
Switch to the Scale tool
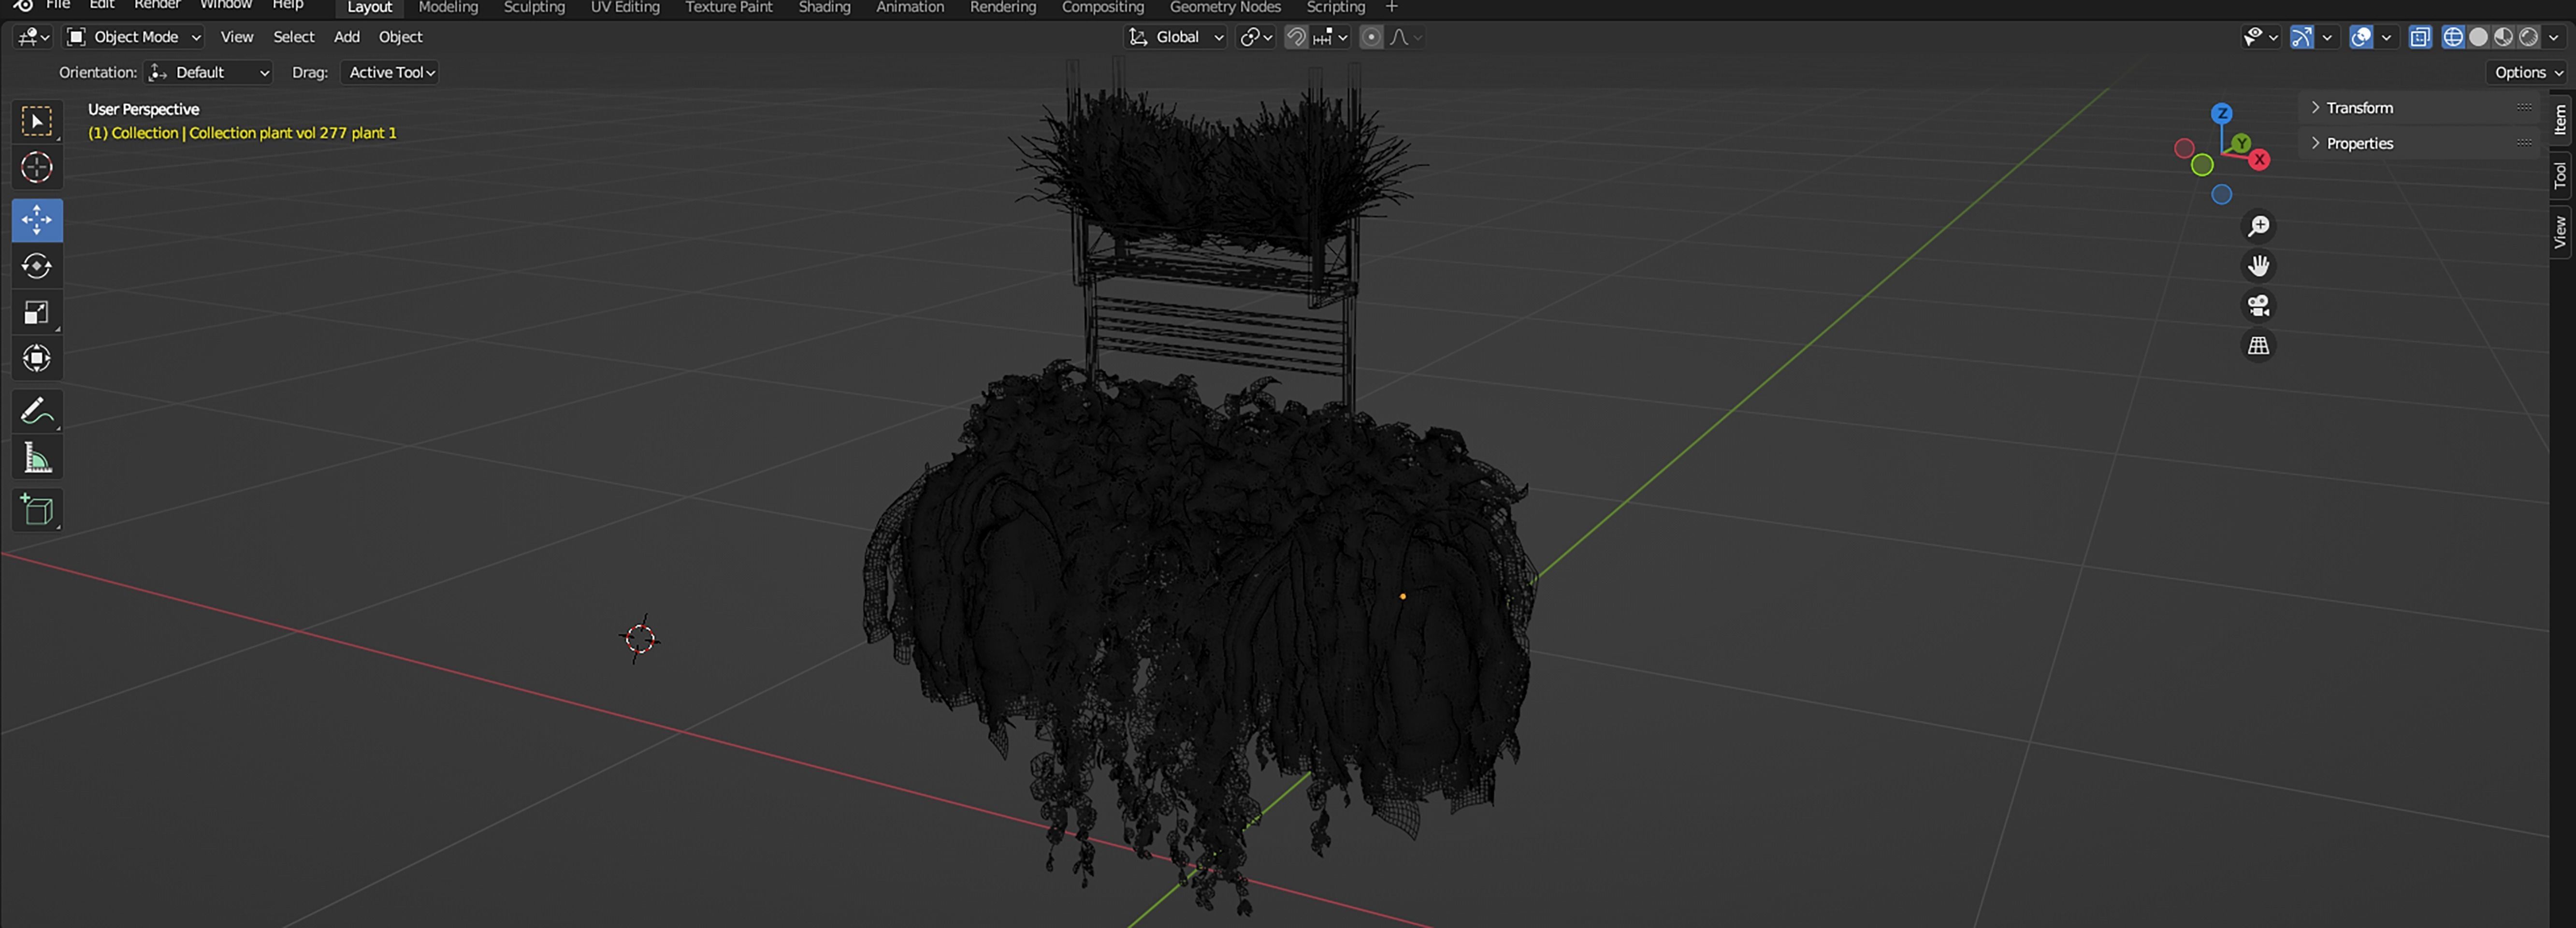(37, 313)
